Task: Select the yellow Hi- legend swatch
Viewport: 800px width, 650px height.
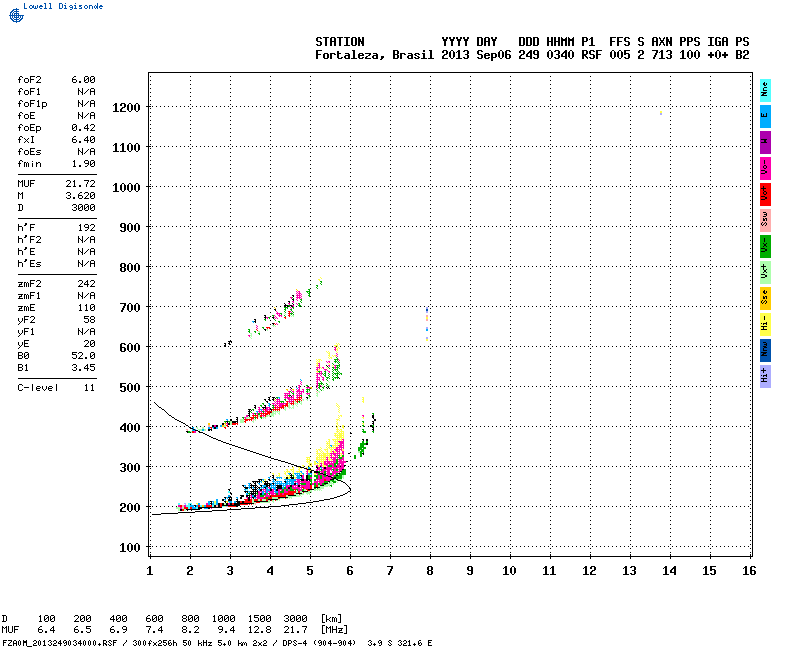Action: [765, 324]
